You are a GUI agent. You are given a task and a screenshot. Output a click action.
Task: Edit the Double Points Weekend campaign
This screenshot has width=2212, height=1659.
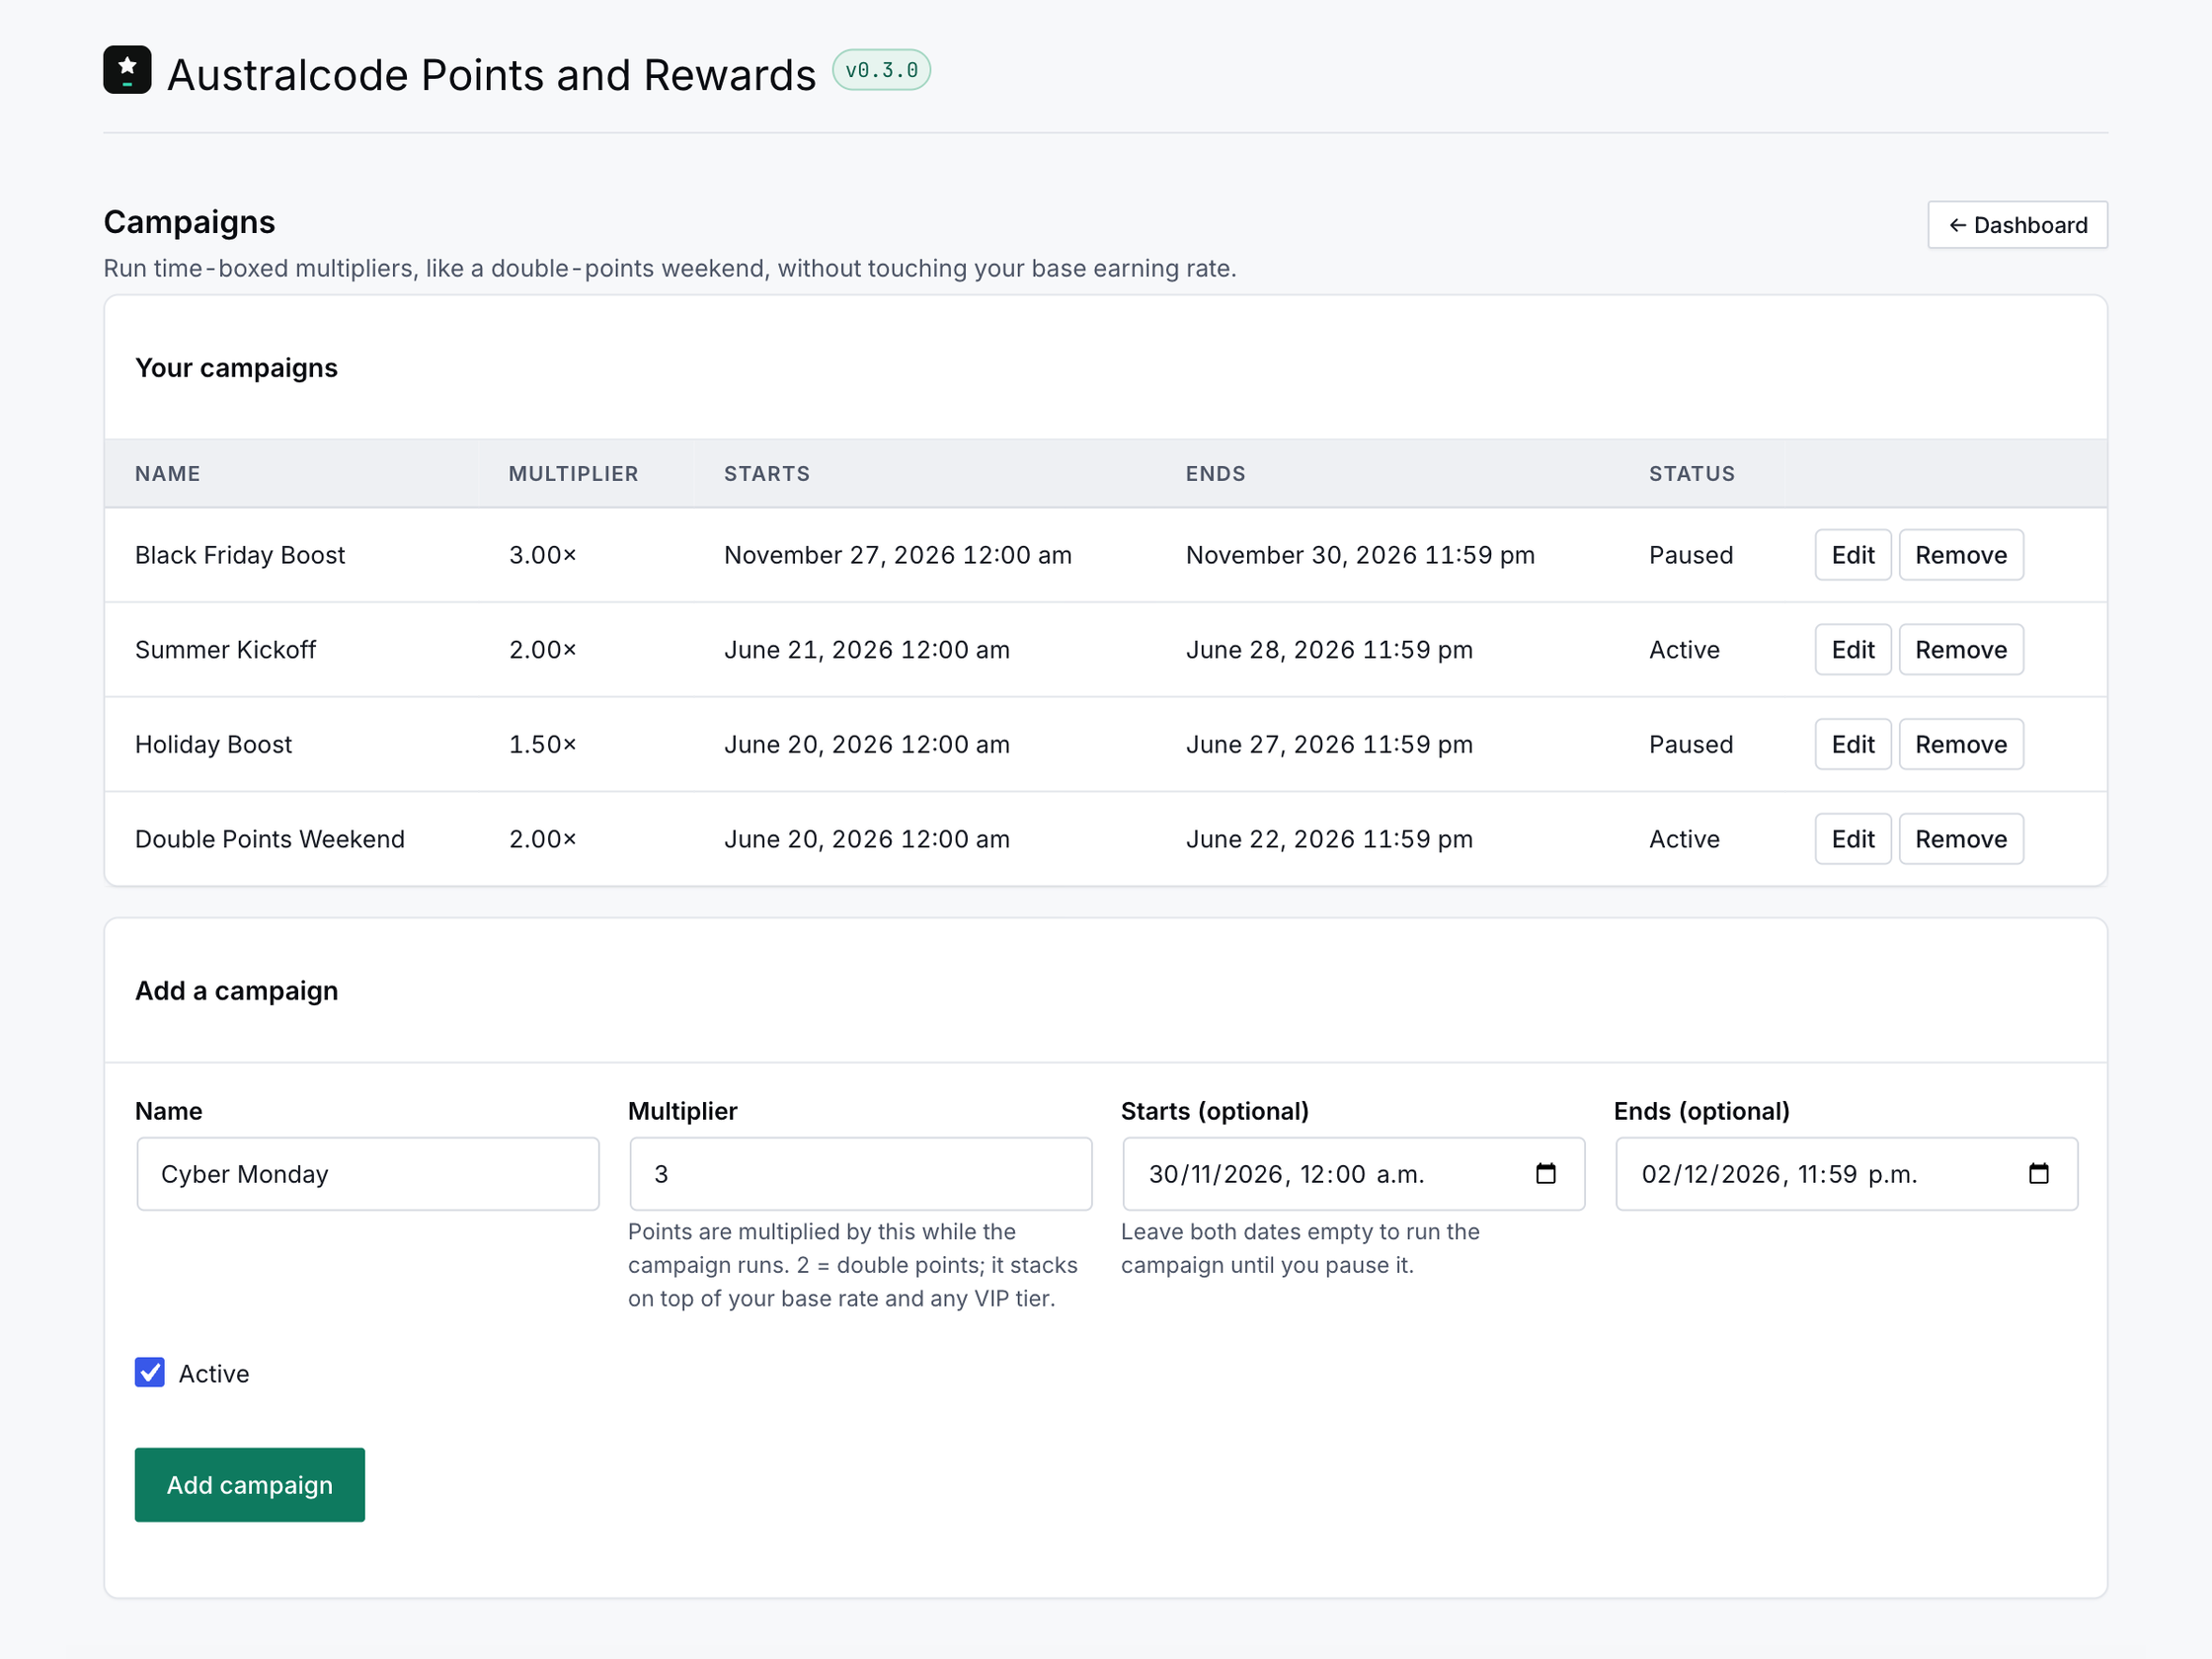[1852, 839]
